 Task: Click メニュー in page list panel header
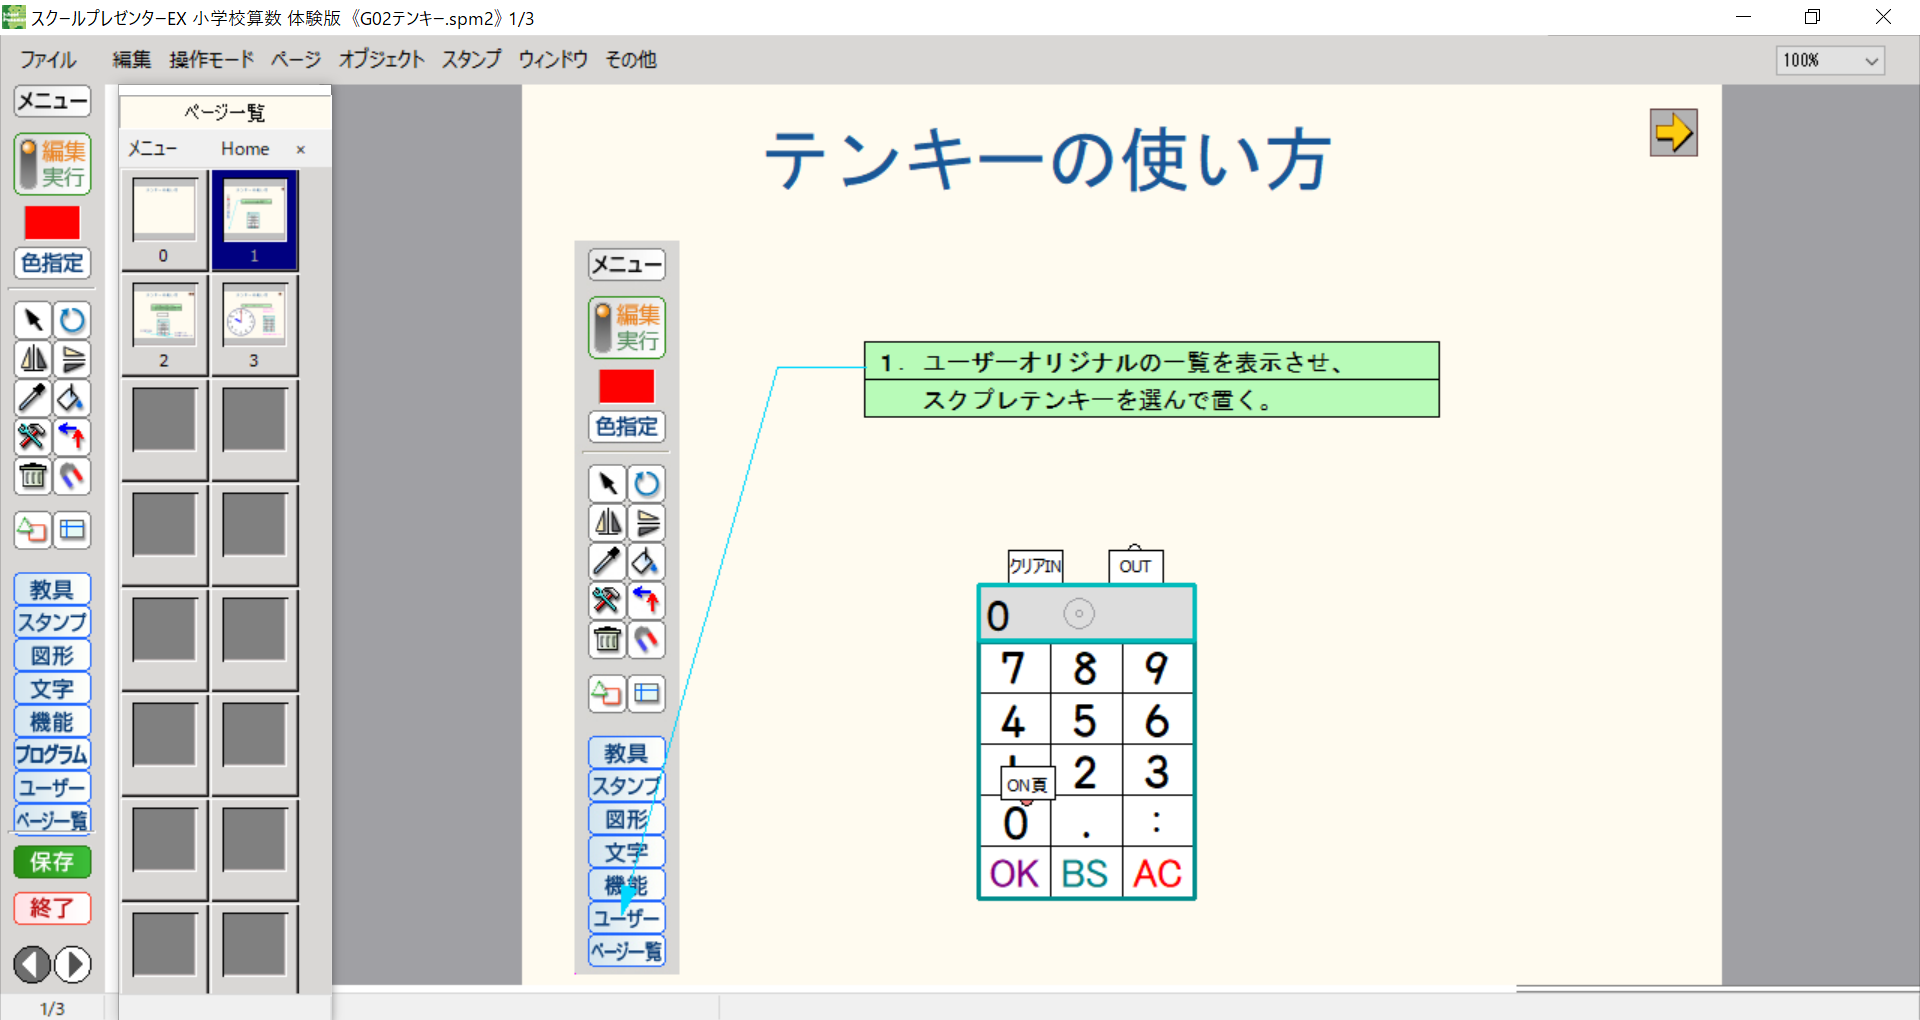point(152,149)
